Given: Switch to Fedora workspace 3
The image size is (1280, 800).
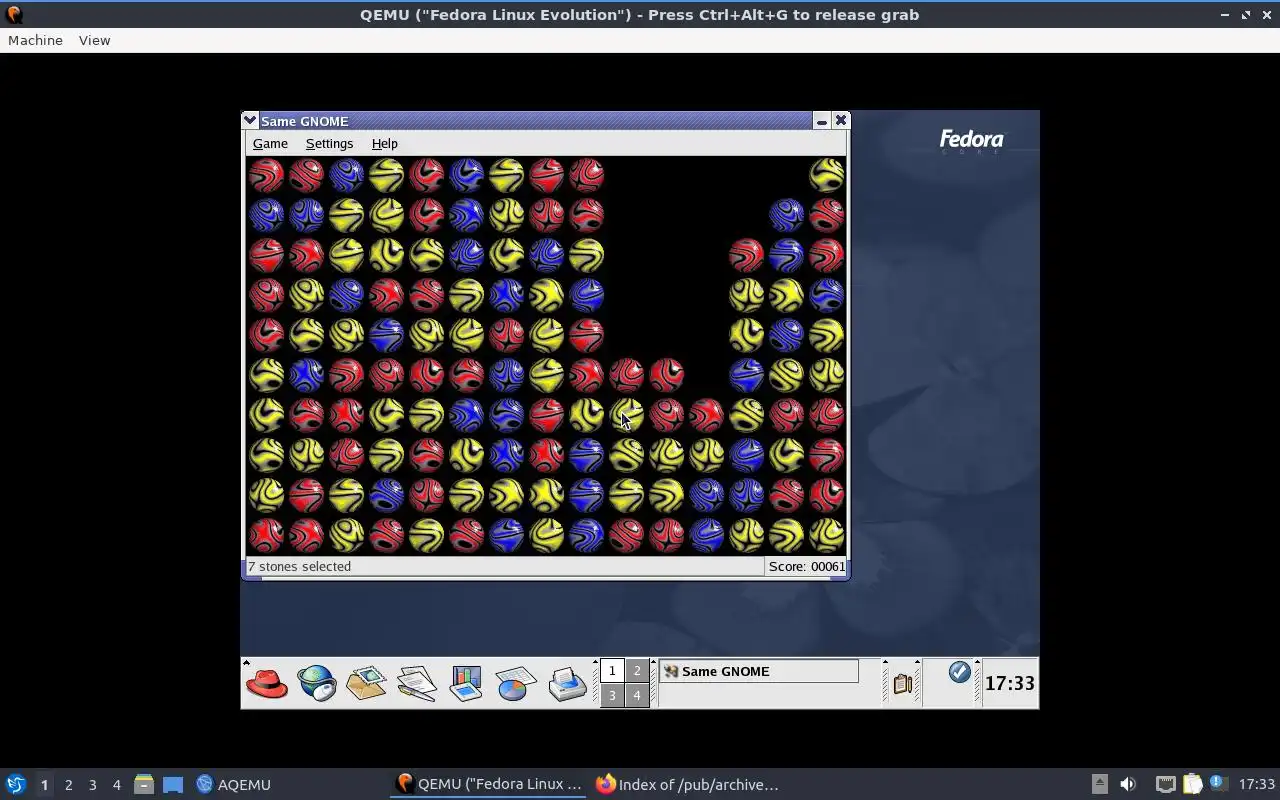Looking at the screenshot, I should 612,695.
